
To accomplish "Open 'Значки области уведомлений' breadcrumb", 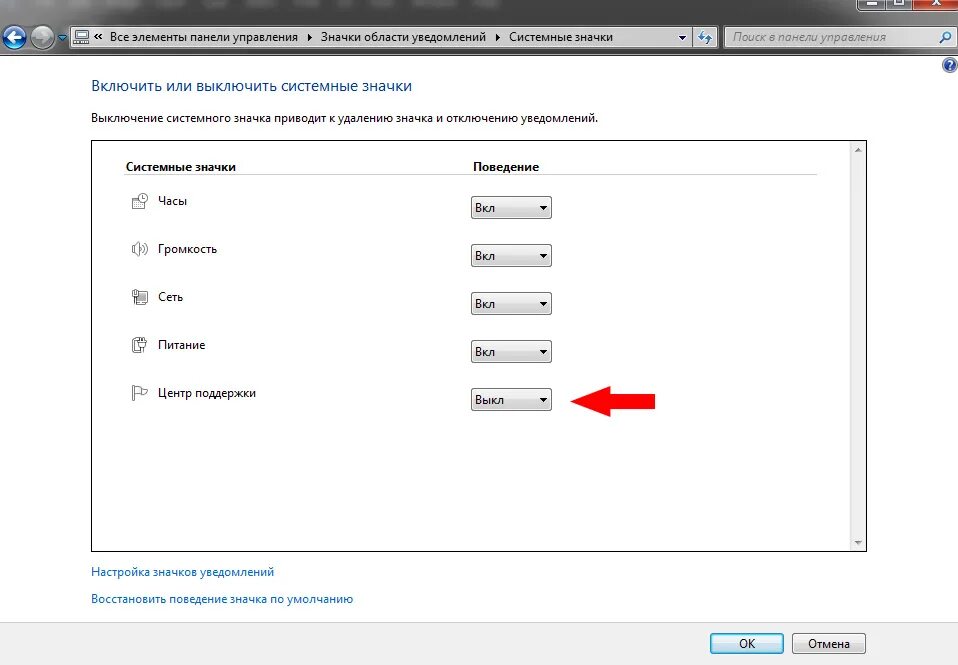I will tap(403, 37).
